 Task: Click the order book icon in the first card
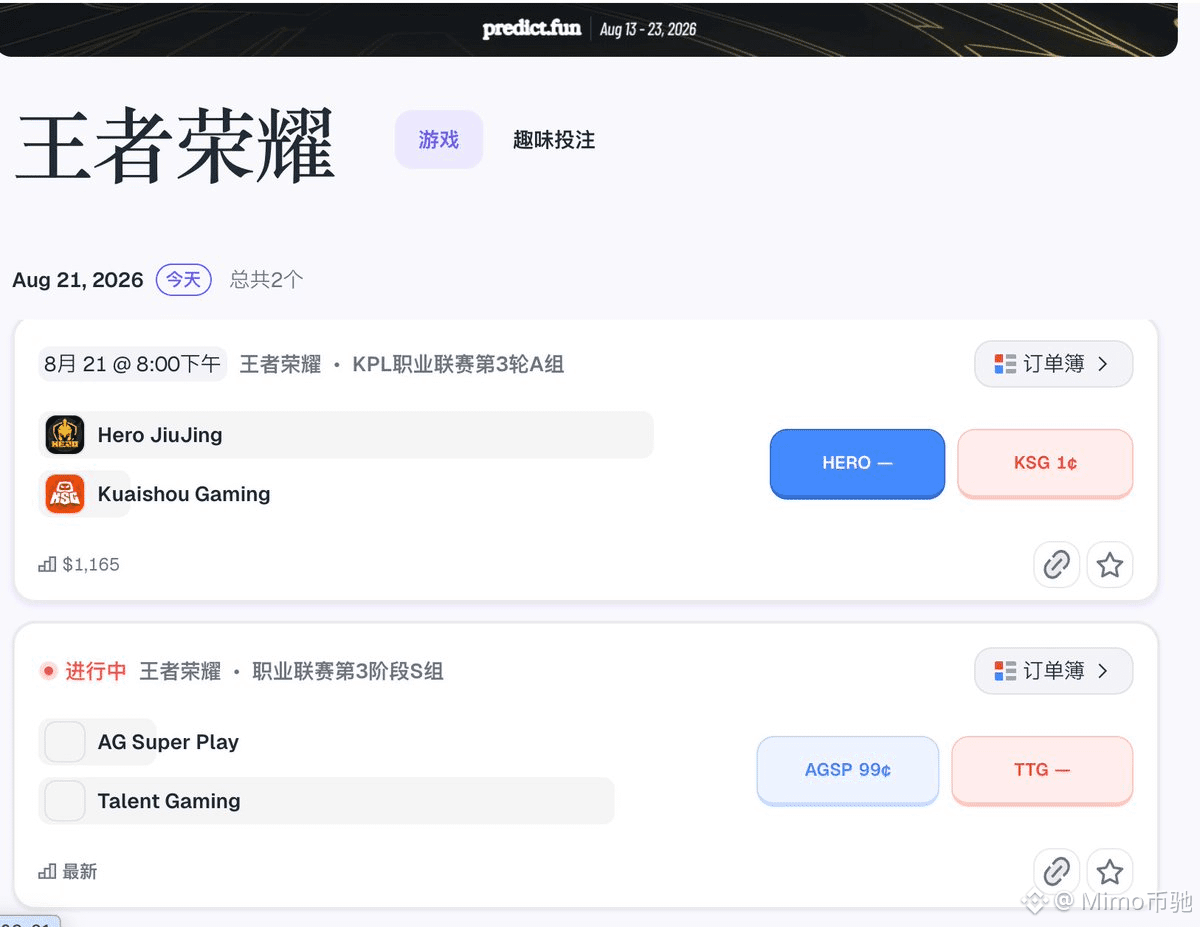pos(1005,364)
